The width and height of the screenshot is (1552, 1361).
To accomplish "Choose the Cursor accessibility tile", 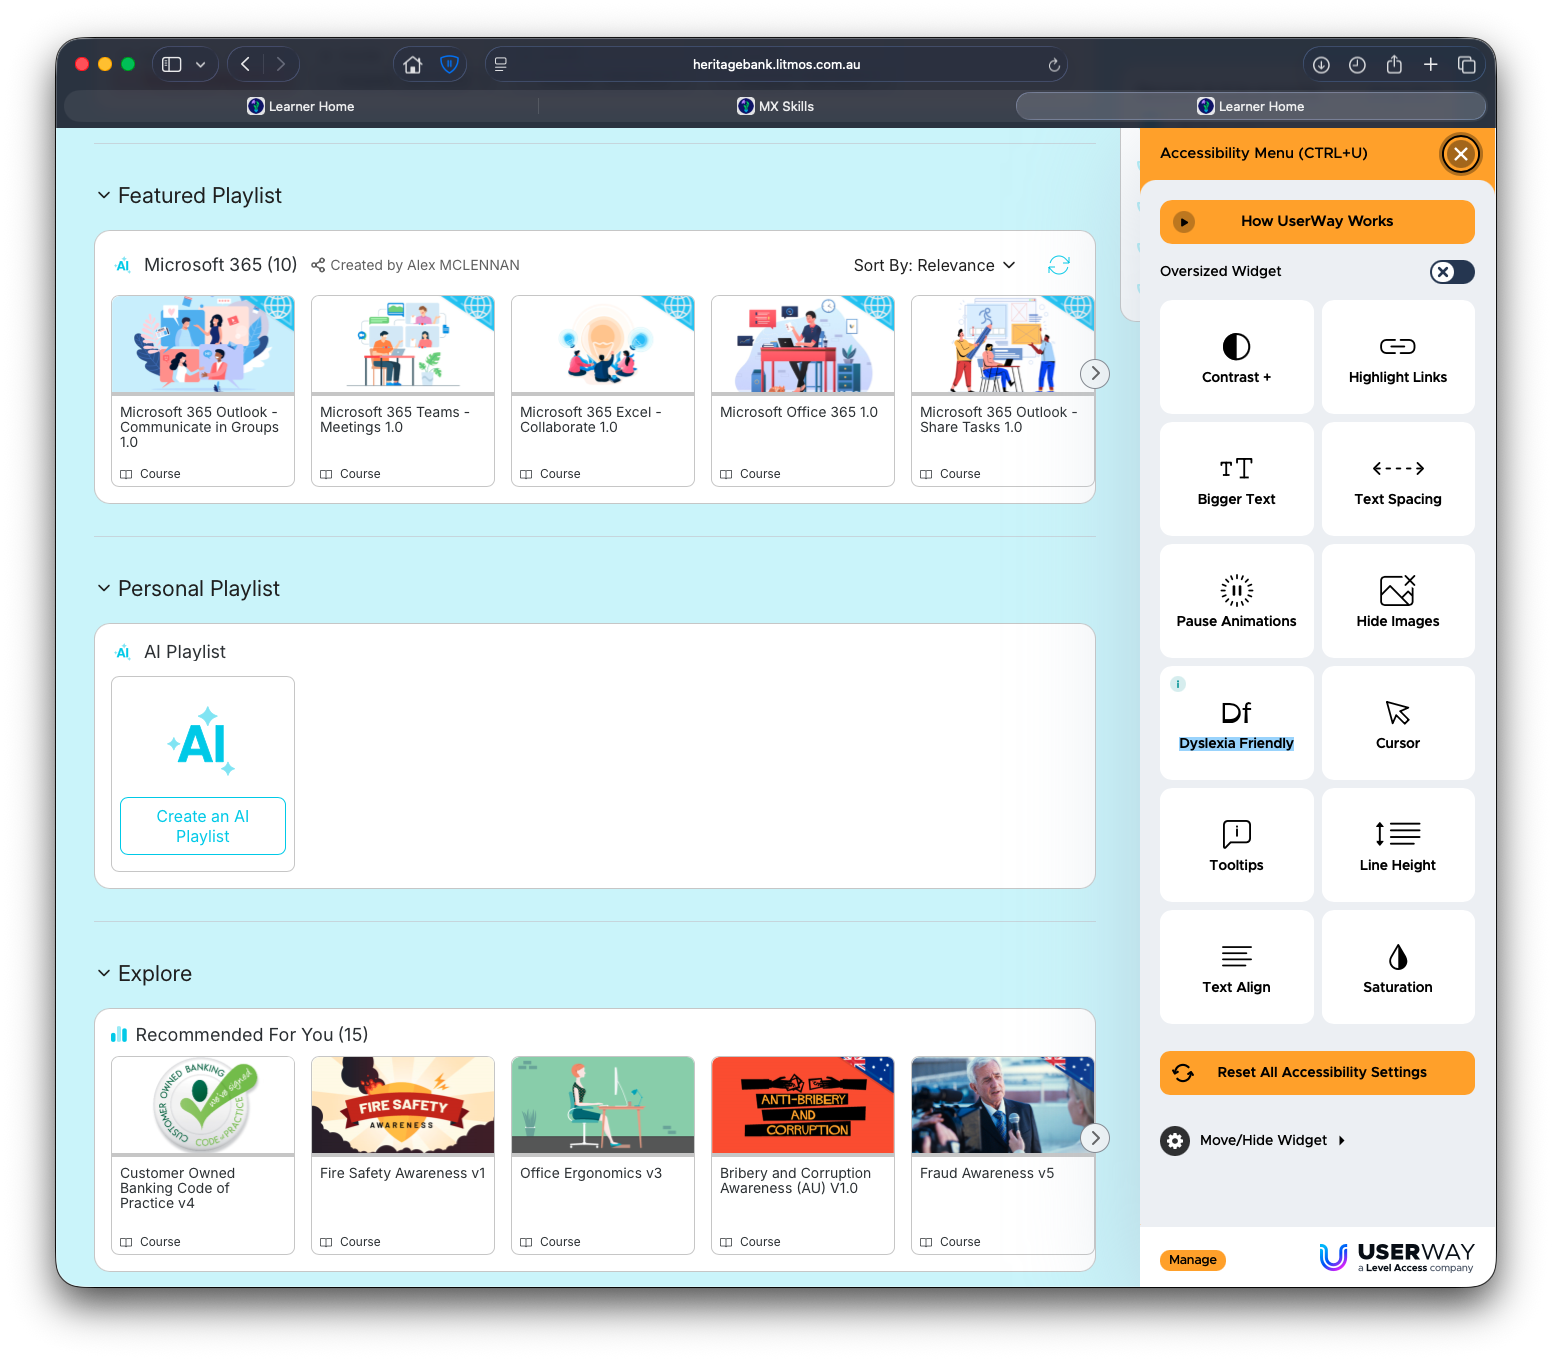I will (1398, 723).
